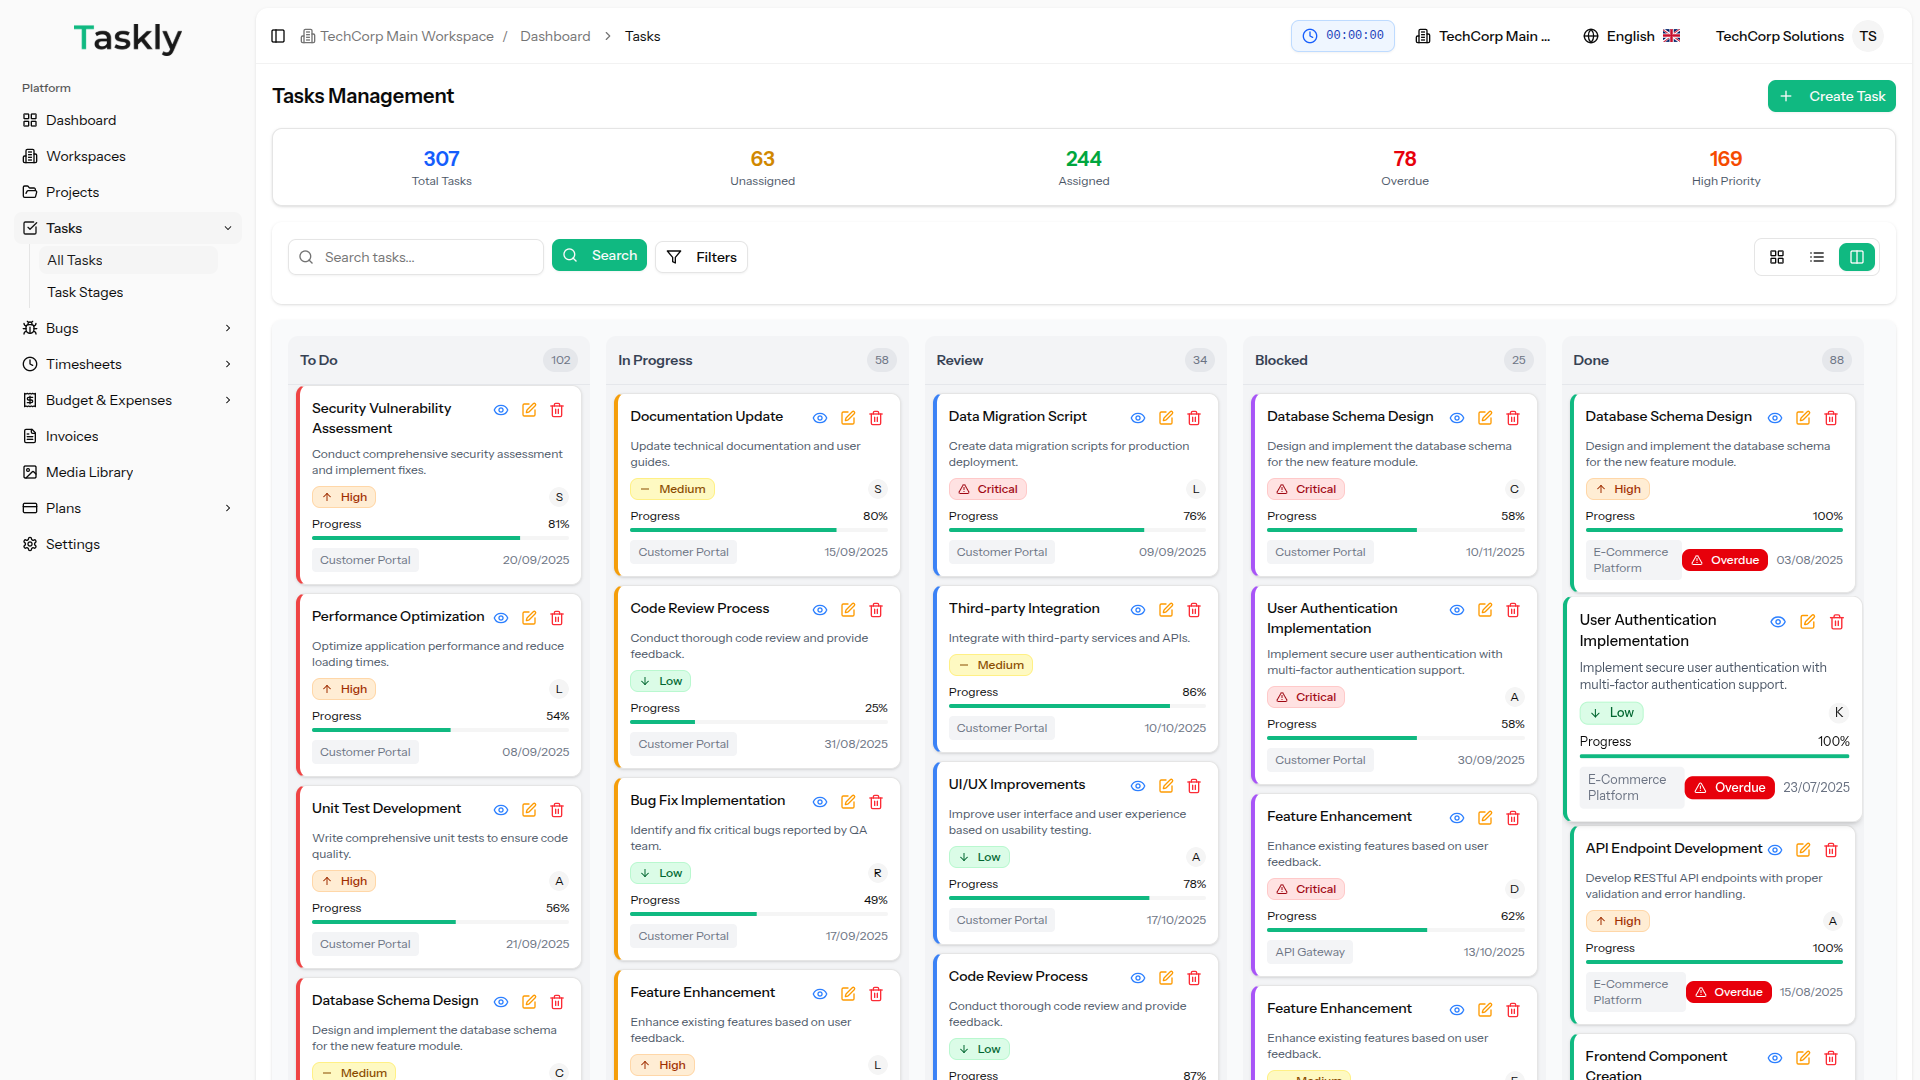
Task: Edit the Documentation Update task
Action: click(x=848, y=418)
